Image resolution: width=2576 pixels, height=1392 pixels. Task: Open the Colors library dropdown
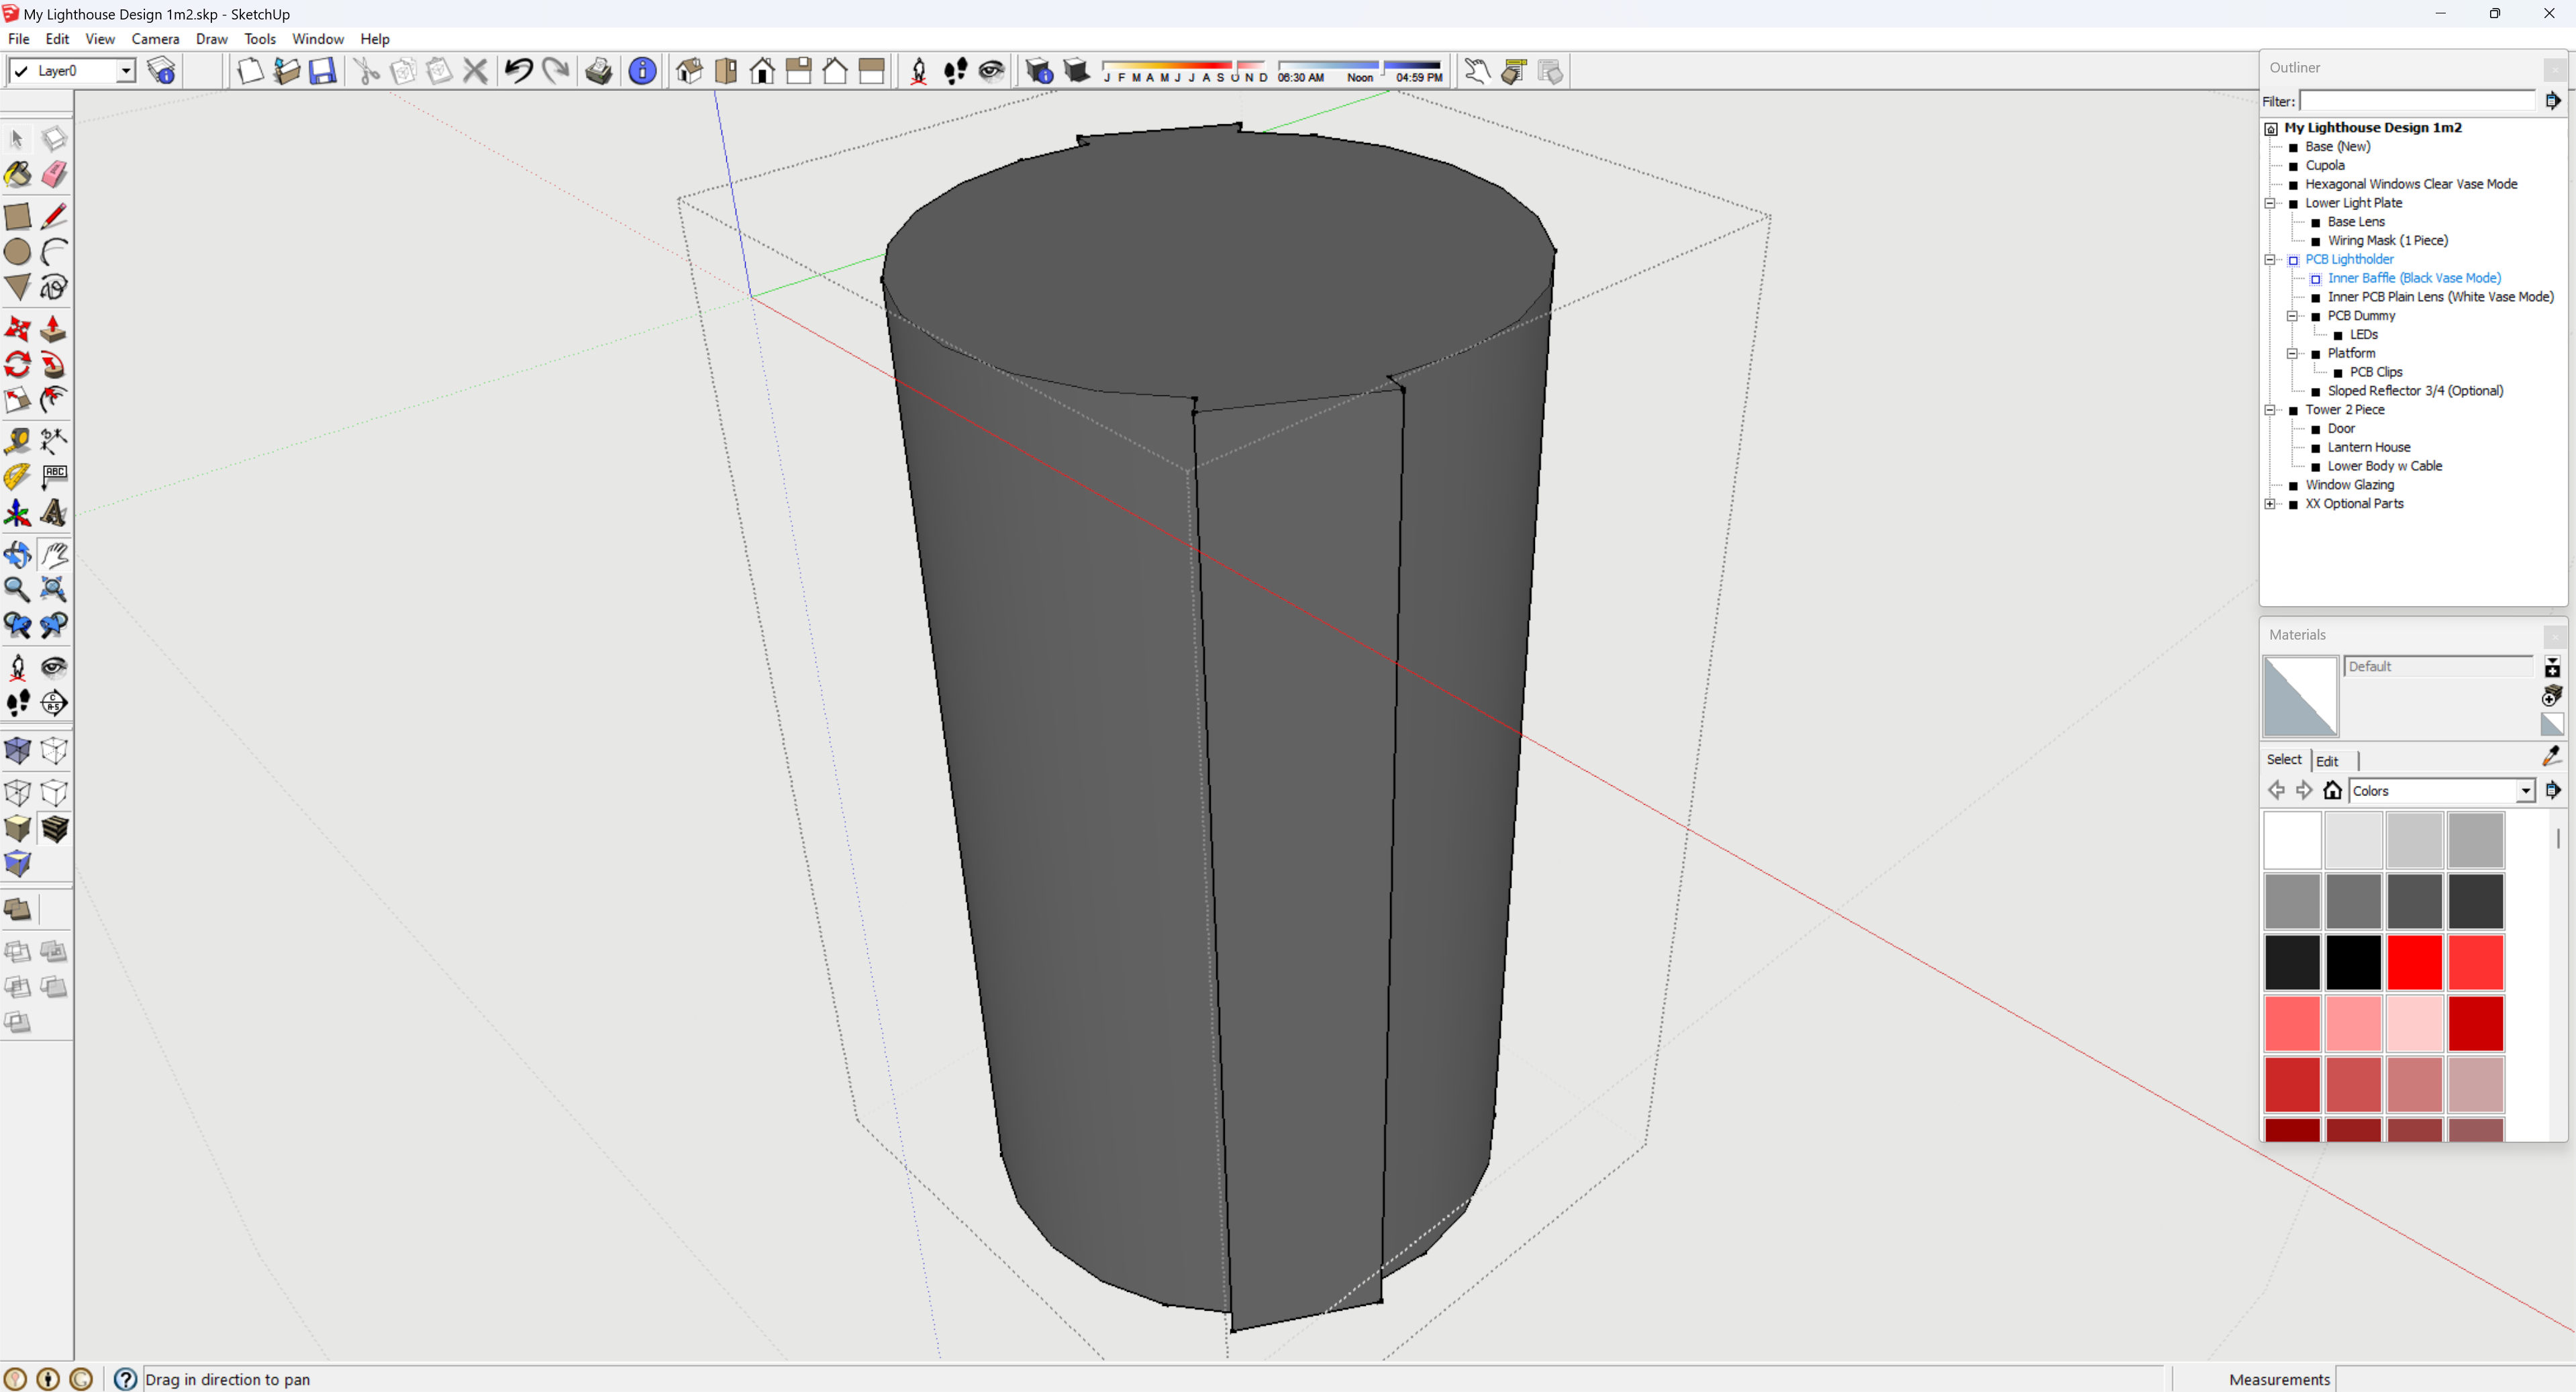(2526, 791)
